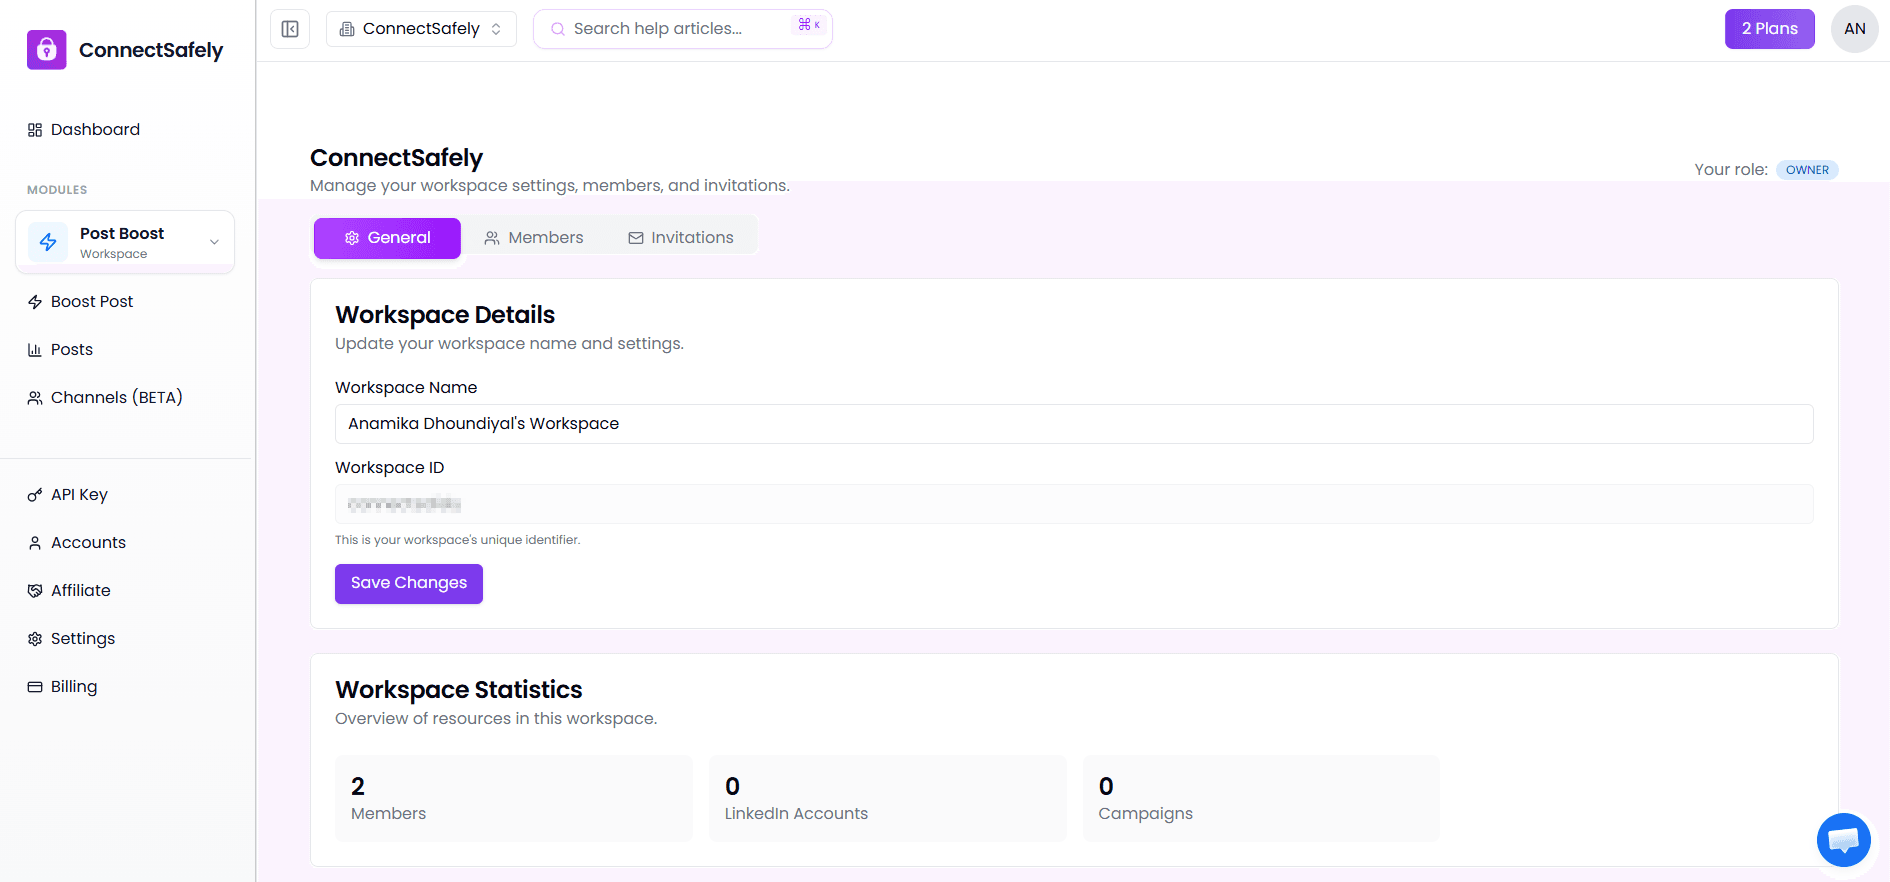Collapse the sidebar using the panel icon
The width and height of the screenshot is (1890, 882).
[290, 29]
